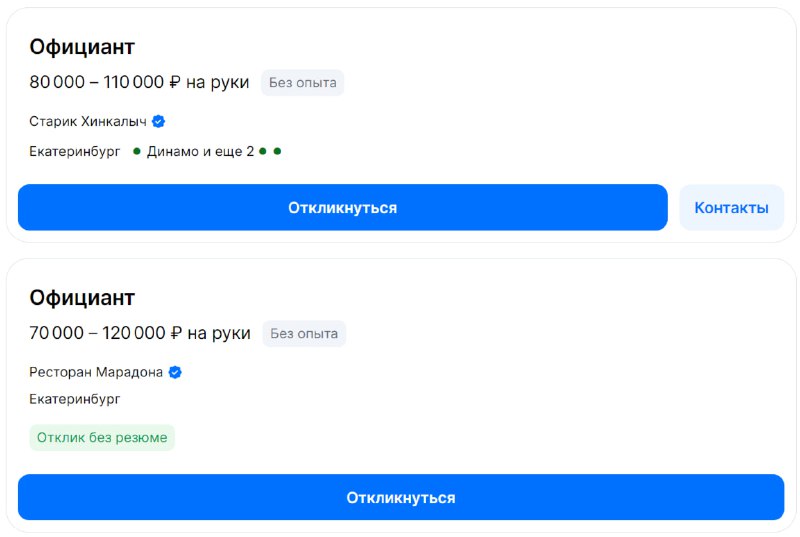This screenshot has height=537, width=800.
Task: Open the Старик Хинкалыч employer page
Action: [x=88, y=121]
